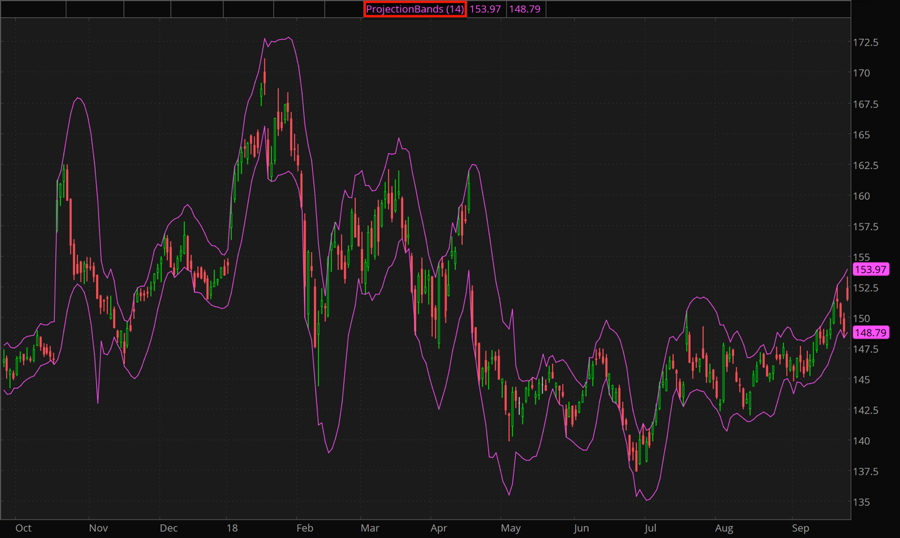
Task: Select the Jul marker on the time axis
Action: 650,527
